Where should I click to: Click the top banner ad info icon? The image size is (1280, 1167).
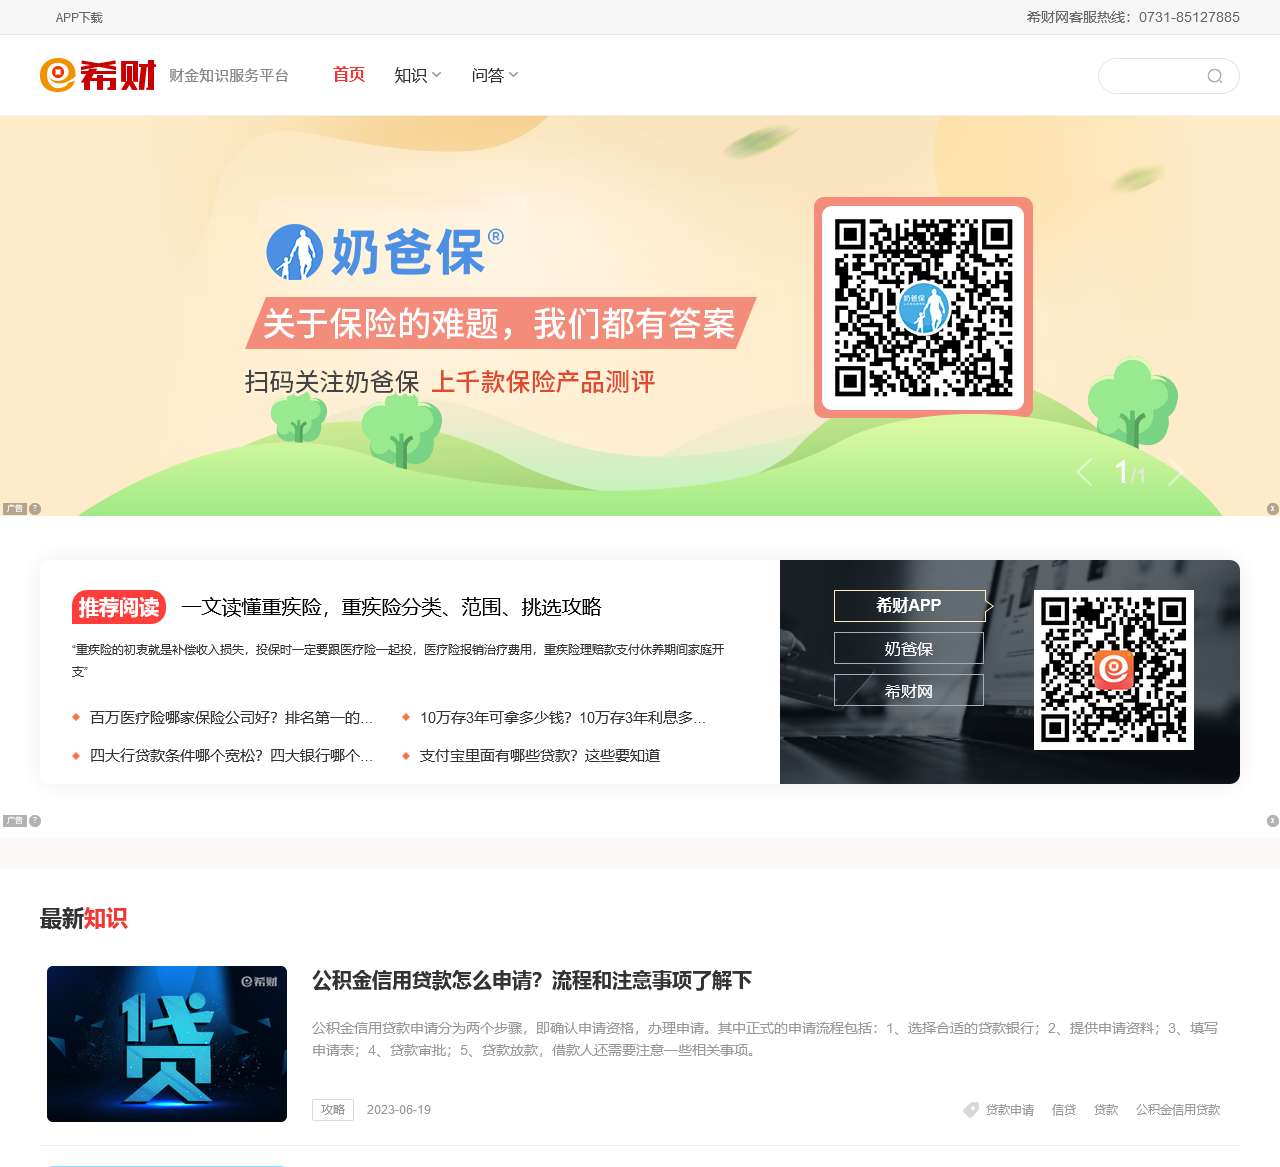(x=35, y=509)
